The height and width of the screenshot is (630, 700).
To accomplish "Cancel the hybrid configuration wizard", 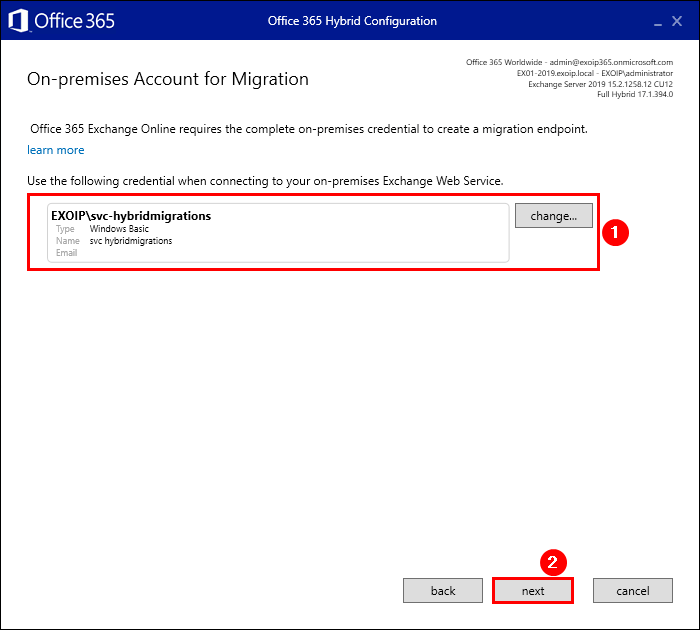I will pos(632,591).
